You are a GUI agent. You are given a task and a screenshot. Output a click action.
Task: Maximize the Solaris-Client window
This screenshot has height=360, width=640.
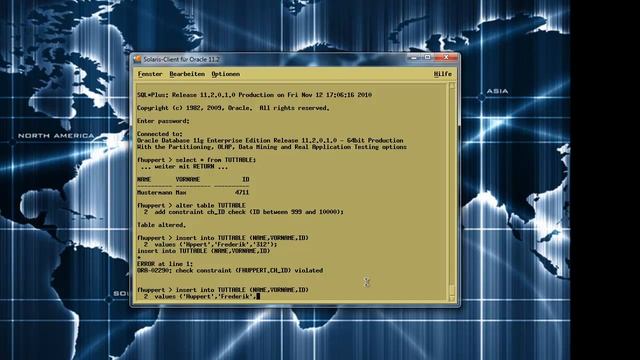point(427,58)
